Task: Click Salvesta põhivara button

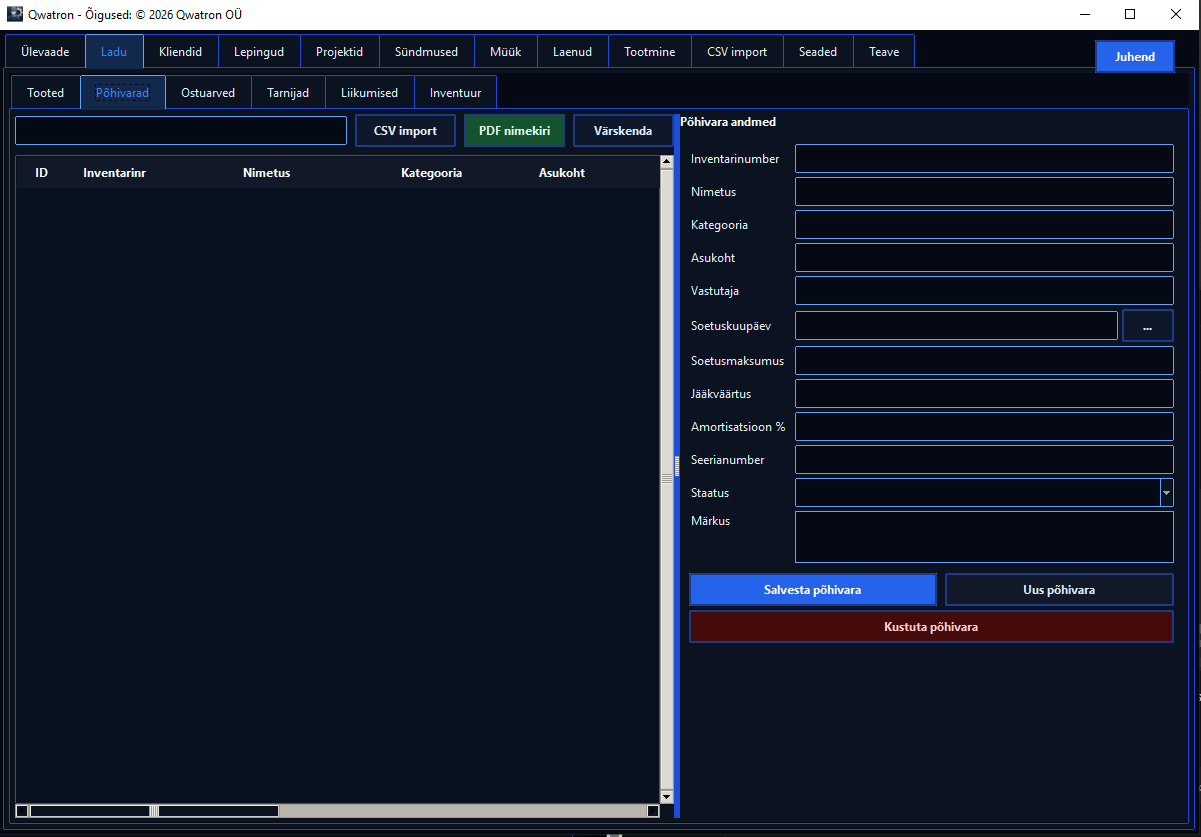Action: point(813,590)
